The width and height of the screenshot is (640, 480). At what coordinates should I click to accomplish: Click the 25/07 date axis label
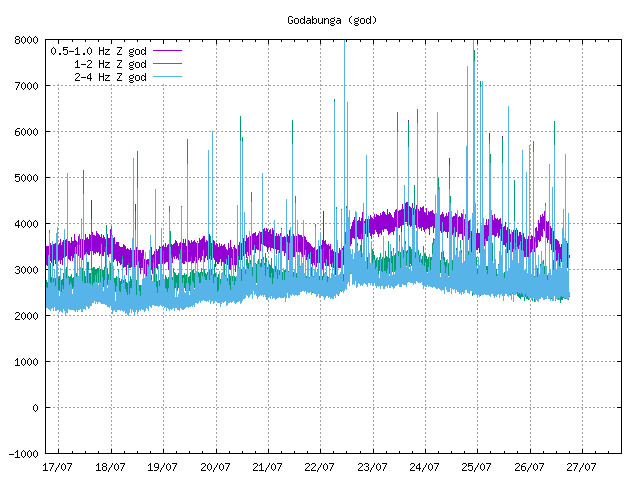click(477, 467)
